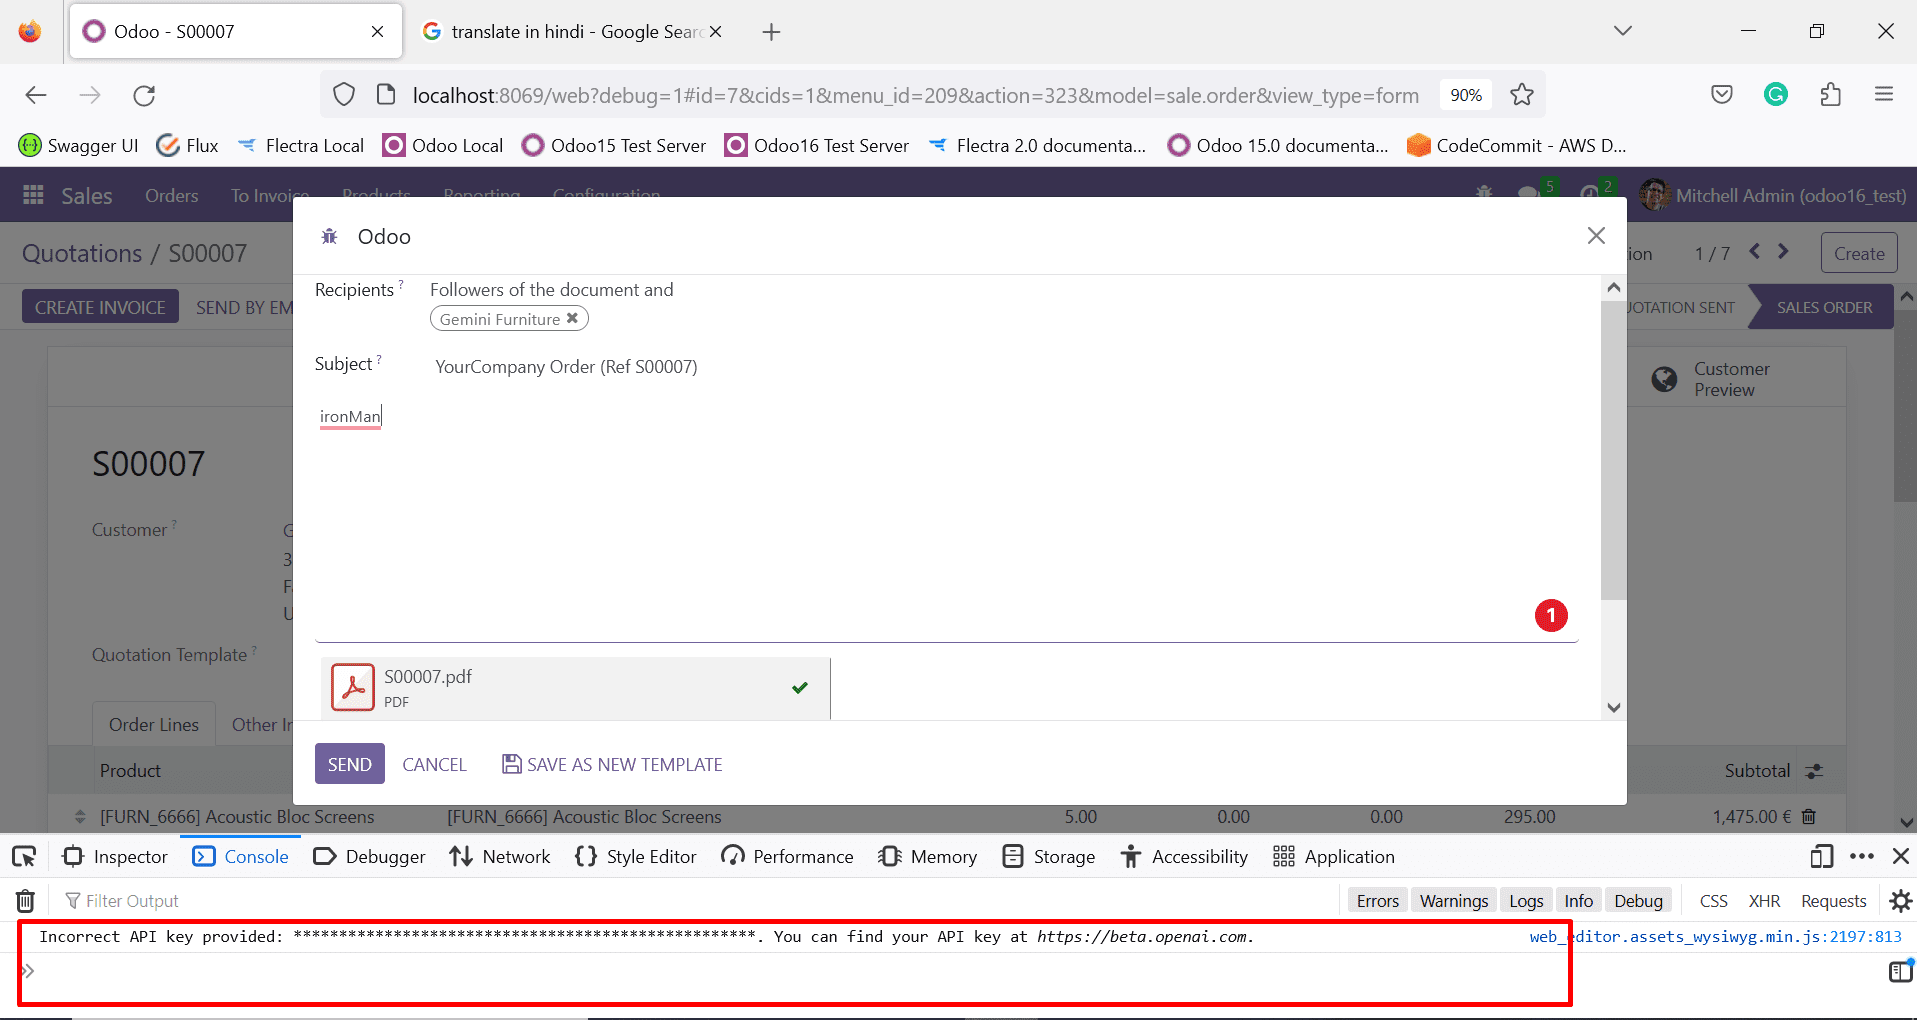Toggle Responsive Design Mode in devtools

[1821, 856]
